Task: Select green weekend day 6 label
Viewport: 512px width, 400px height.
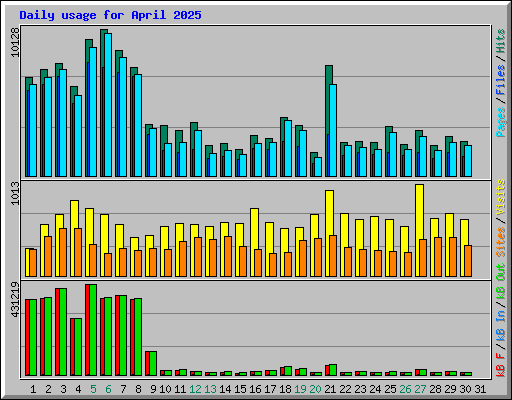Action: 108,389
